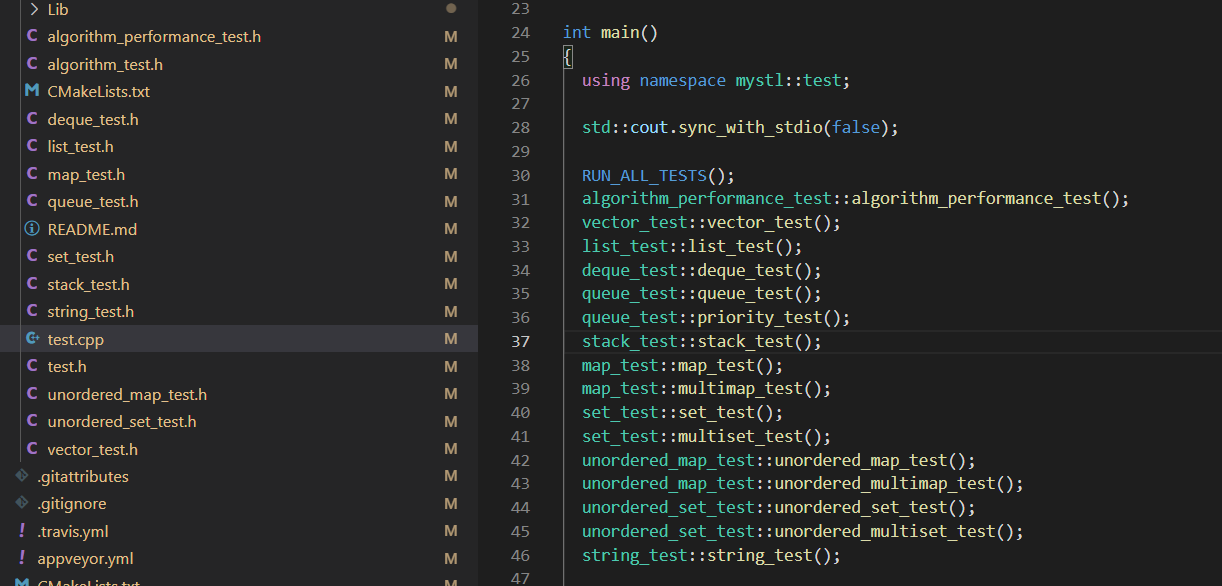Click 'list_test::list_test();' code line

(692, 247)
